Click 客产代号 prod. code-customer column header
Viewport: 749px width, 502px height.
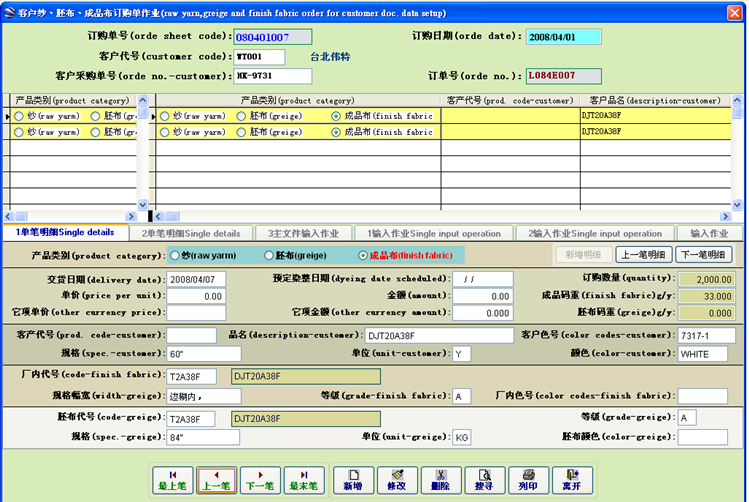[x=510, y=100]
